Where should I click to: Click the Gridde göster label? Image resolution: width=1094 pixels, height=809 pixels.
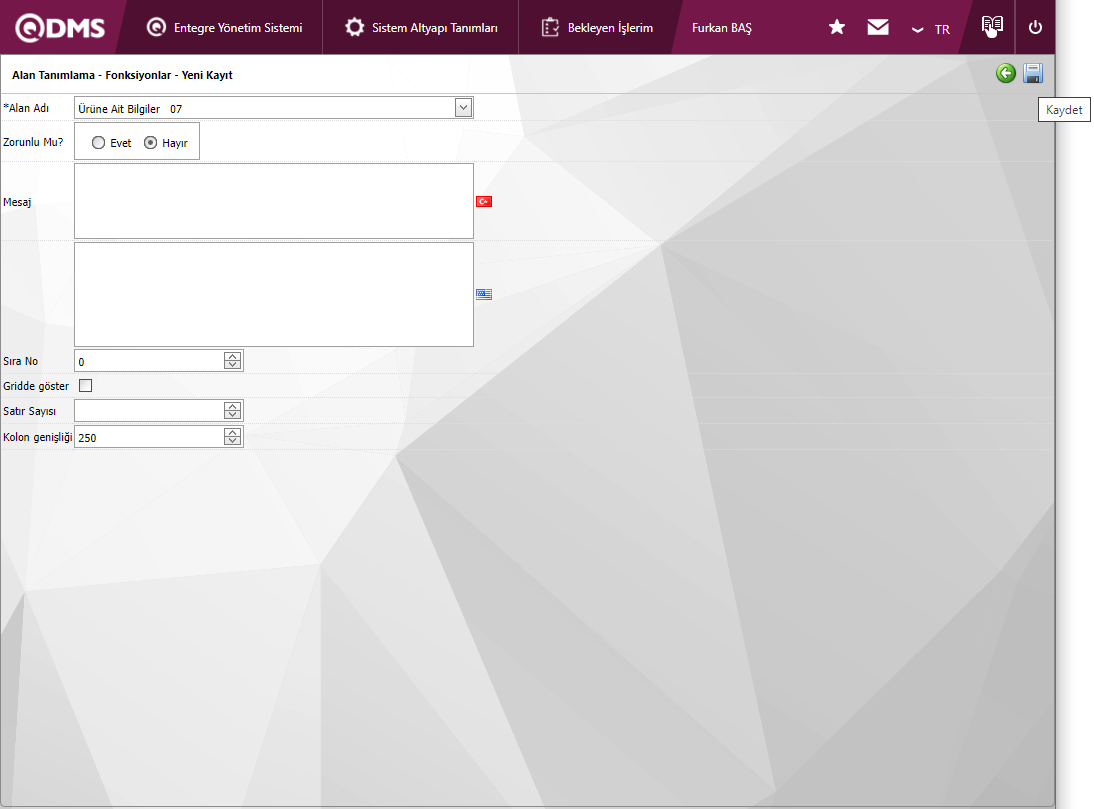point(36,386)
